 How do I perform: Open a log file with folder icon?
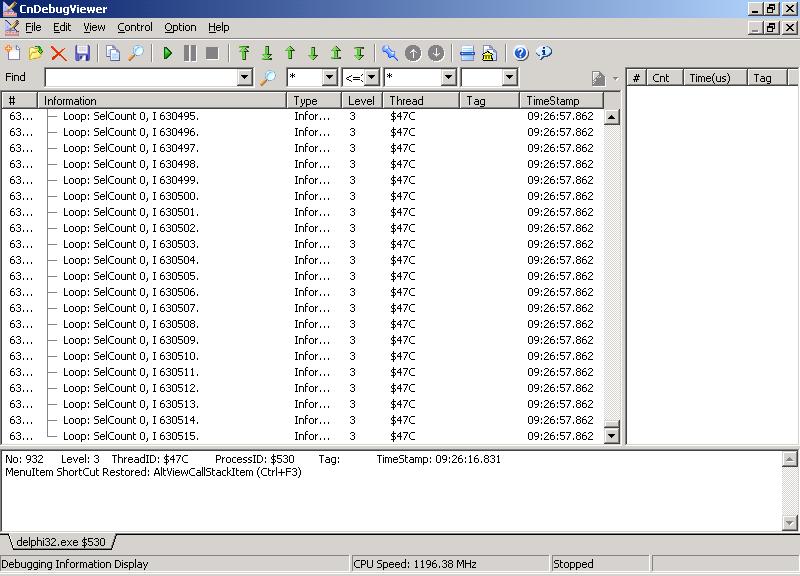[36, 53]
